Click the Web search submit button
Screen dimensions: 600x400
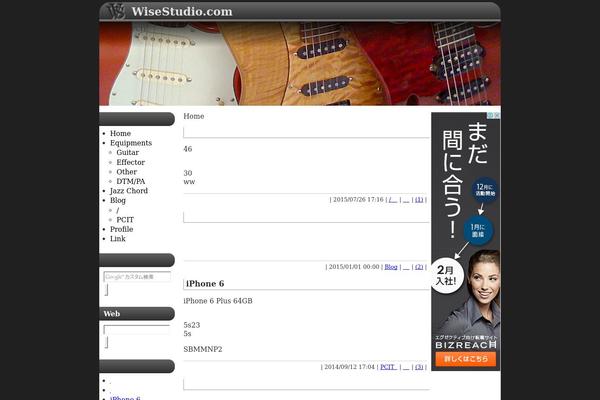[106, 342]
